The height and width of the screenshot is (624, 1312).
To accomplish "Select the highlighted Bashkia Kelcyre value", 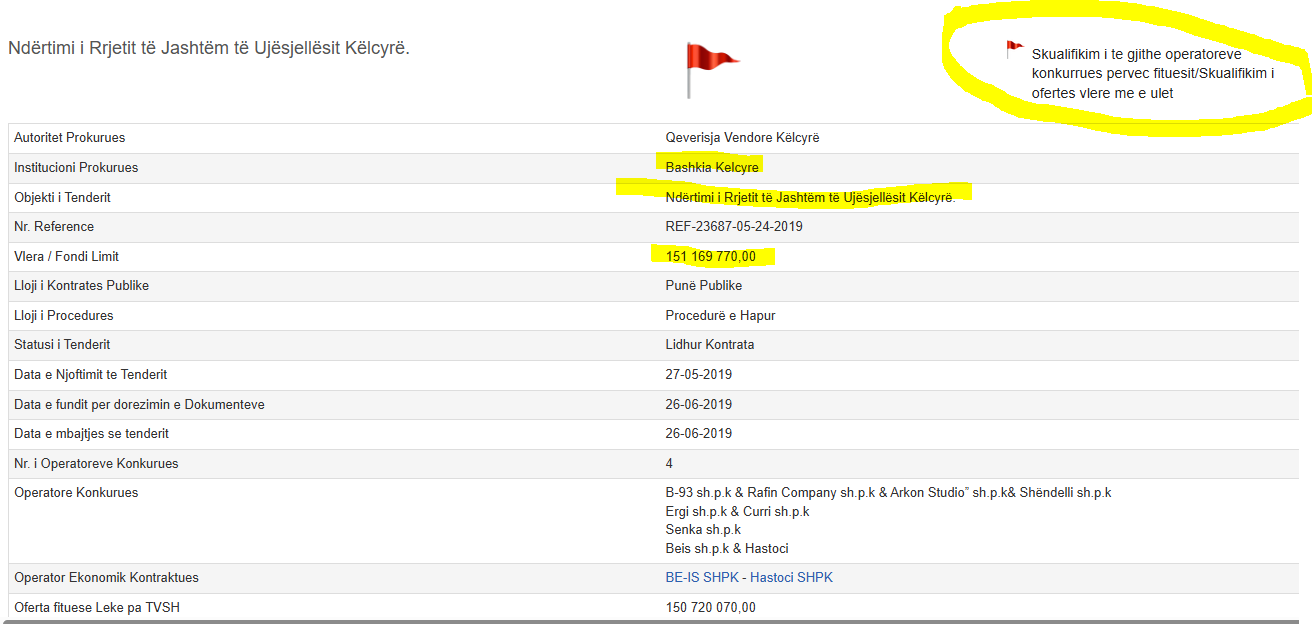I will point(712,168).
